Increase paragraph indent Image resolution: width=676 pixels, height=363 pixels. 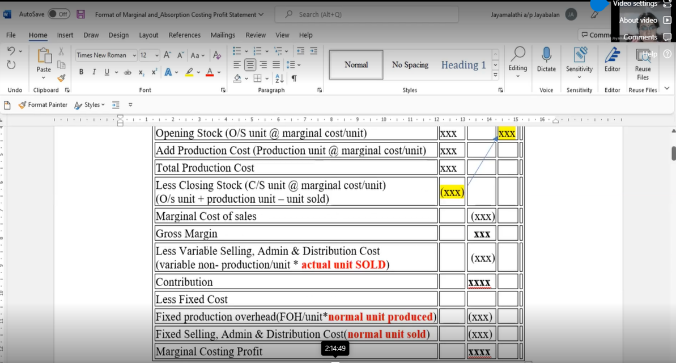click(313, 51)
